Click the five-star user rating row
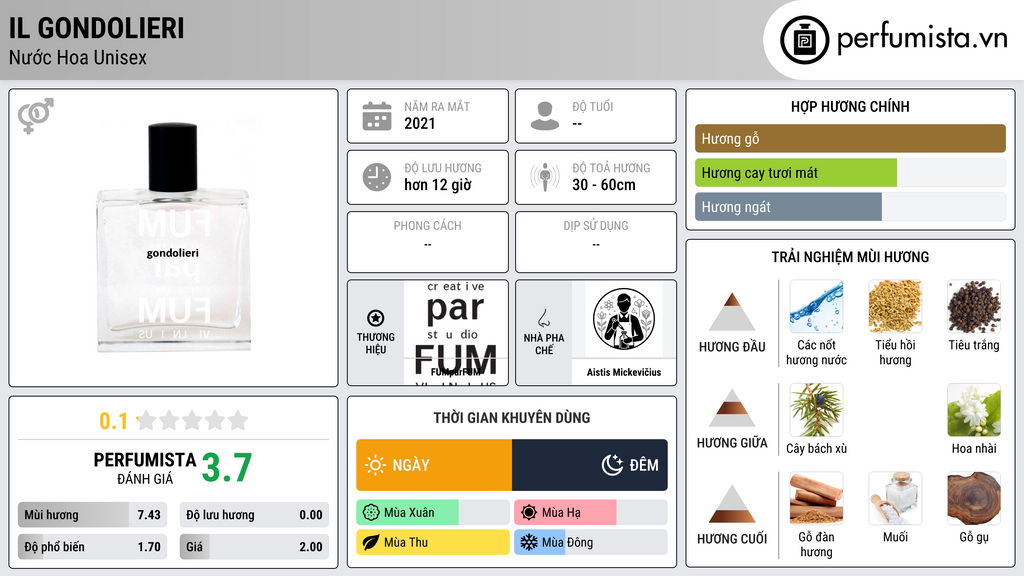This screenshot has width=1024, height=576. tap(193, 421)
